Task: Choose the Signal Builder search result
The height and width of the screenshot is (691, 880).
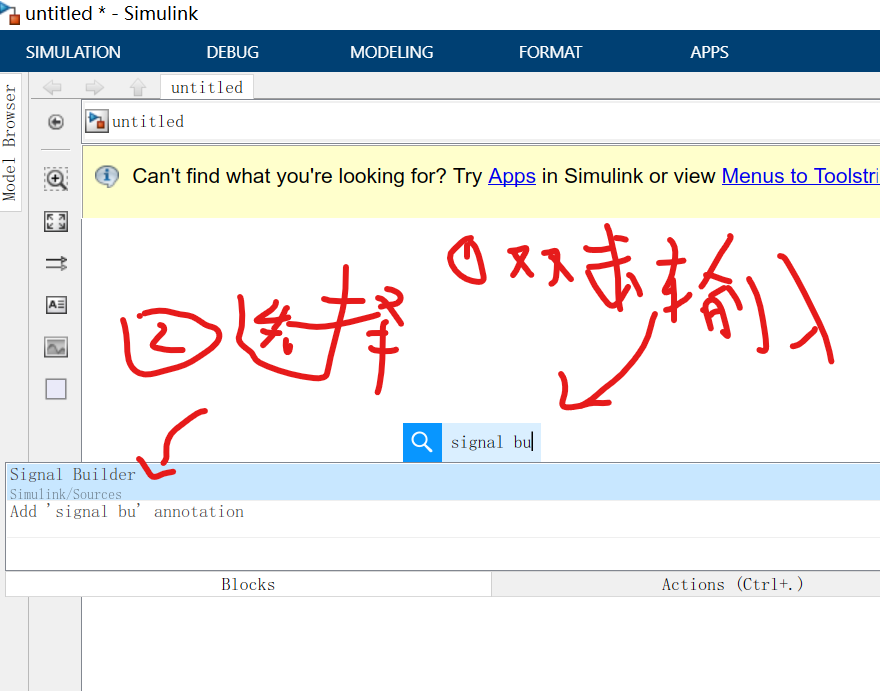Action: tap(443, 482)
